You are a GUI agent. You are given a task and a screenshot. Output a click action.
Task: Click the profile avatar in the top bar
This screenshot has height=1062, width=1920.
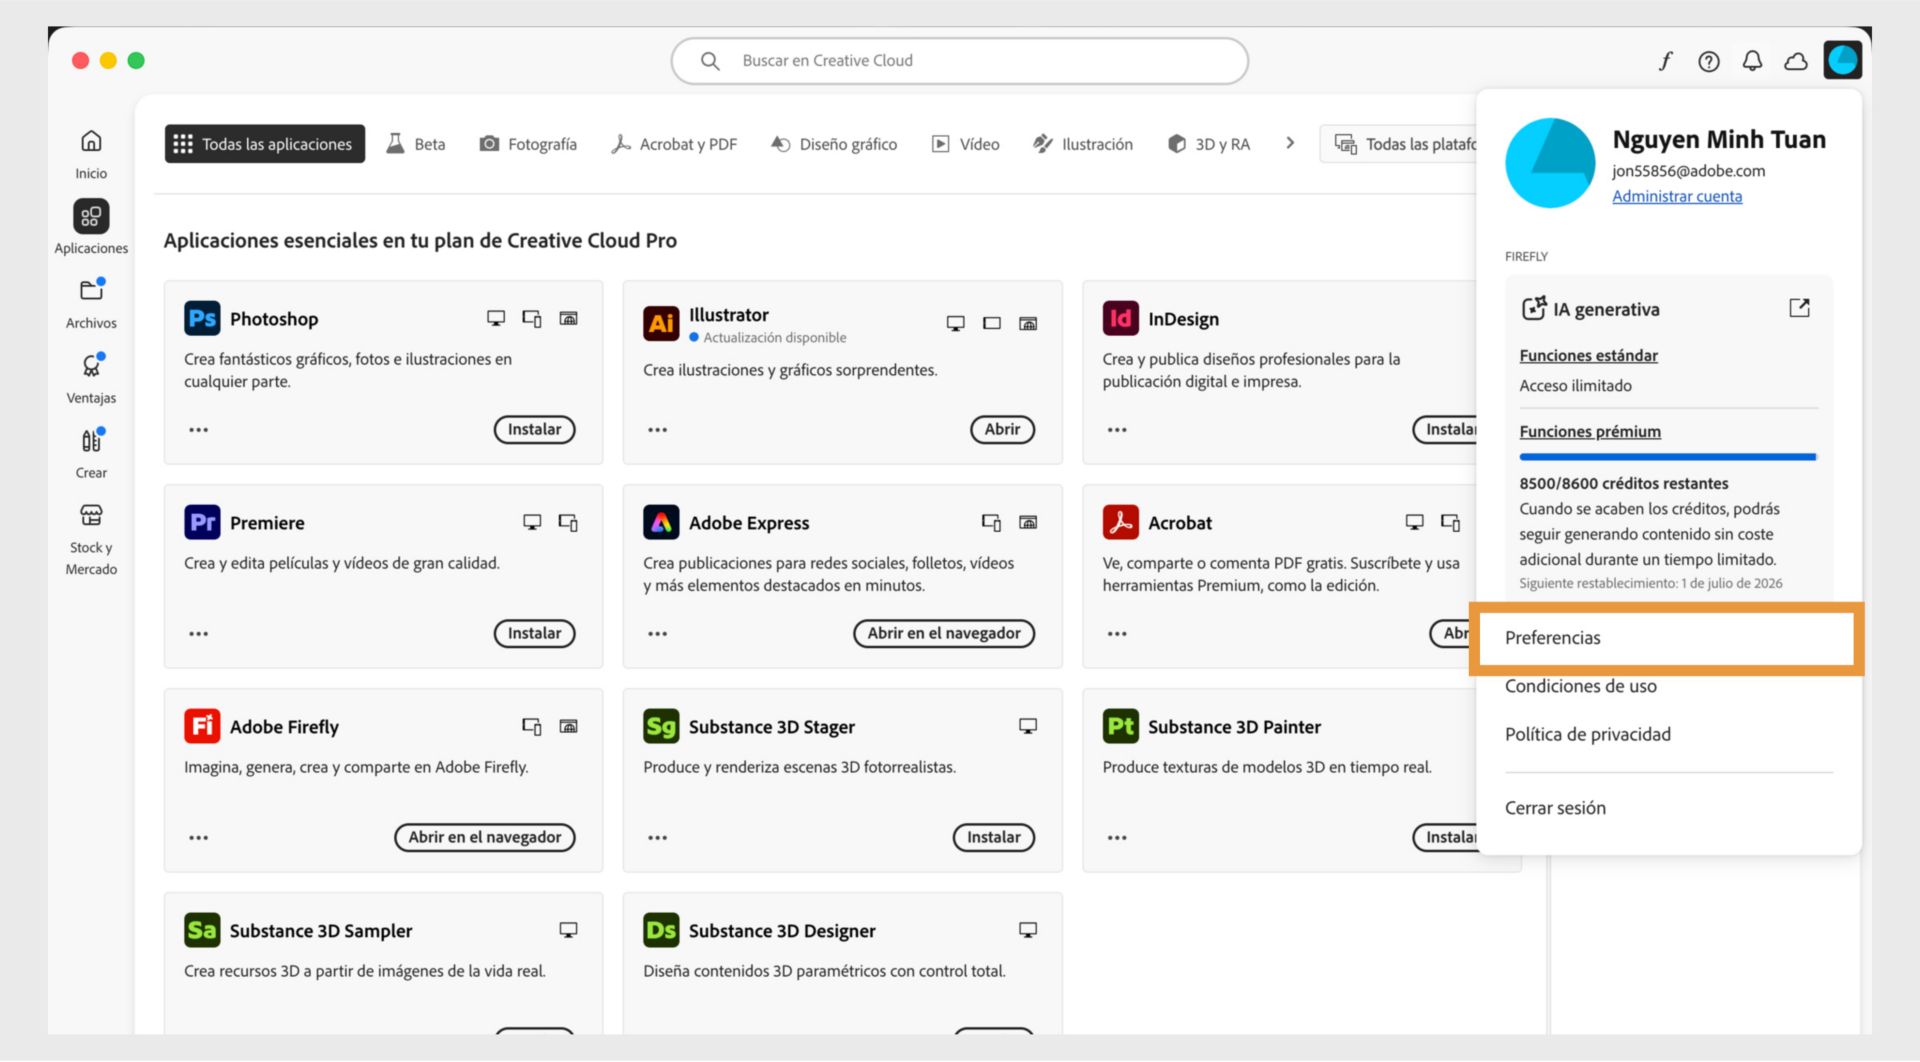[1842, 60]
